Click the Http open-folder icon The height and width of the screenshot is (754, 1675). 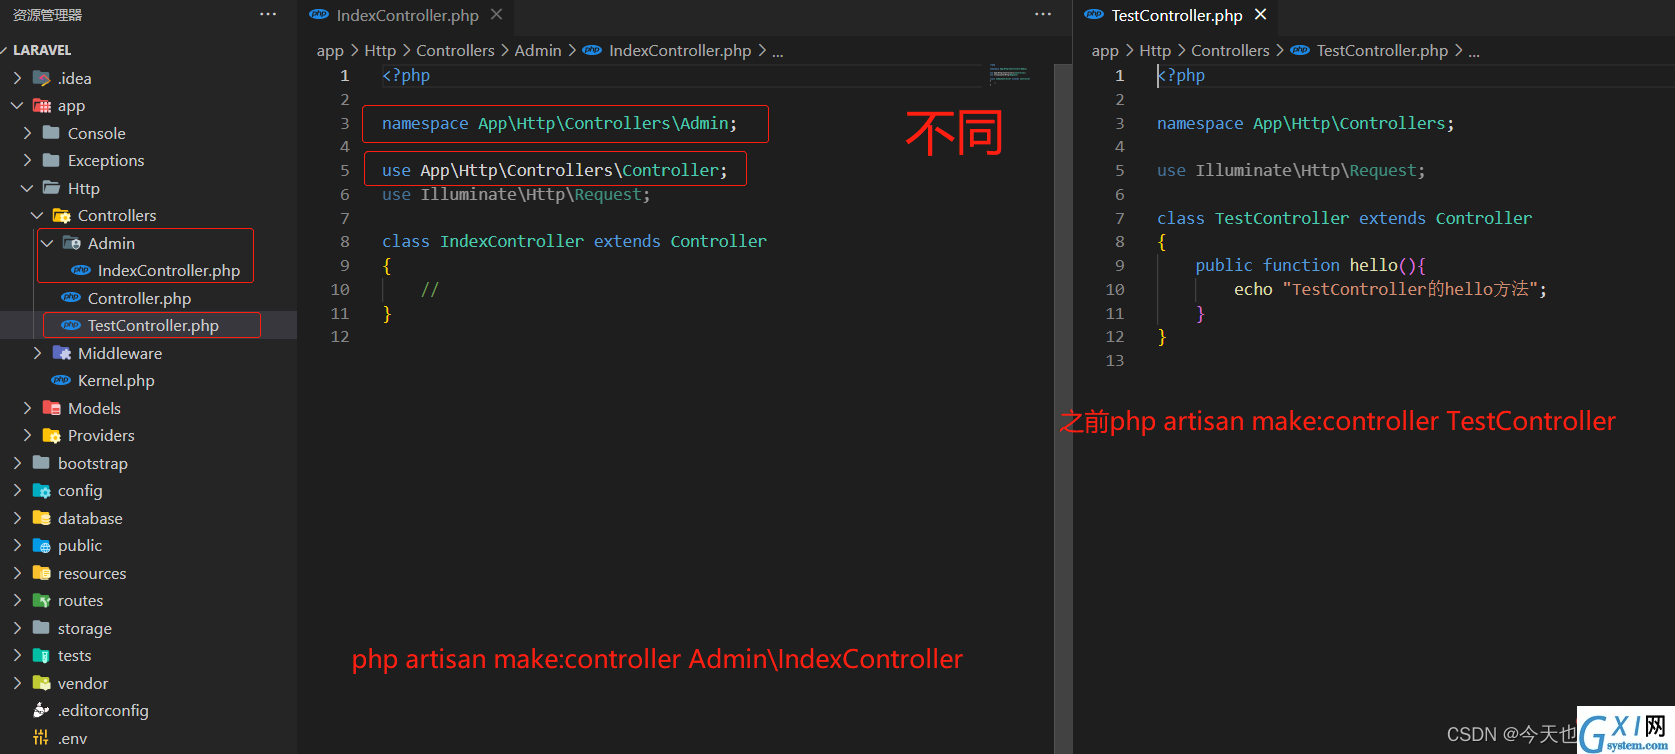(51, 188)
